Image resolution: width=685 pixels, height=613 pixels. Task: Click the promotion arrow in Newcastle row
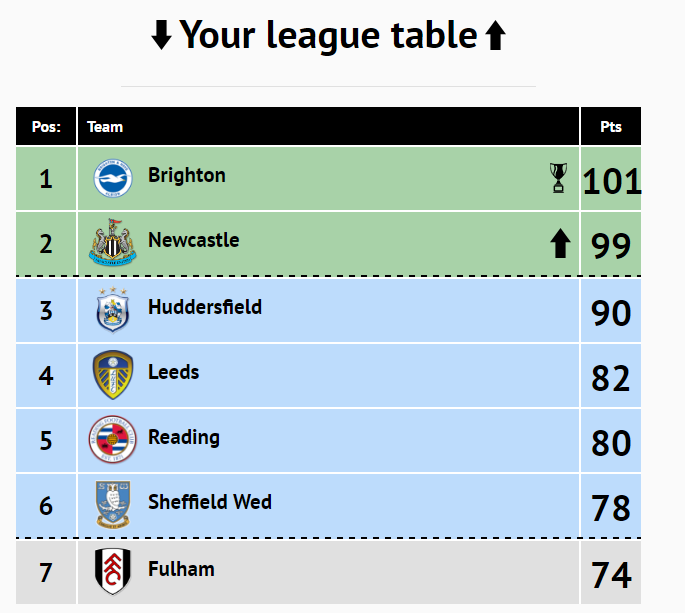560,243
